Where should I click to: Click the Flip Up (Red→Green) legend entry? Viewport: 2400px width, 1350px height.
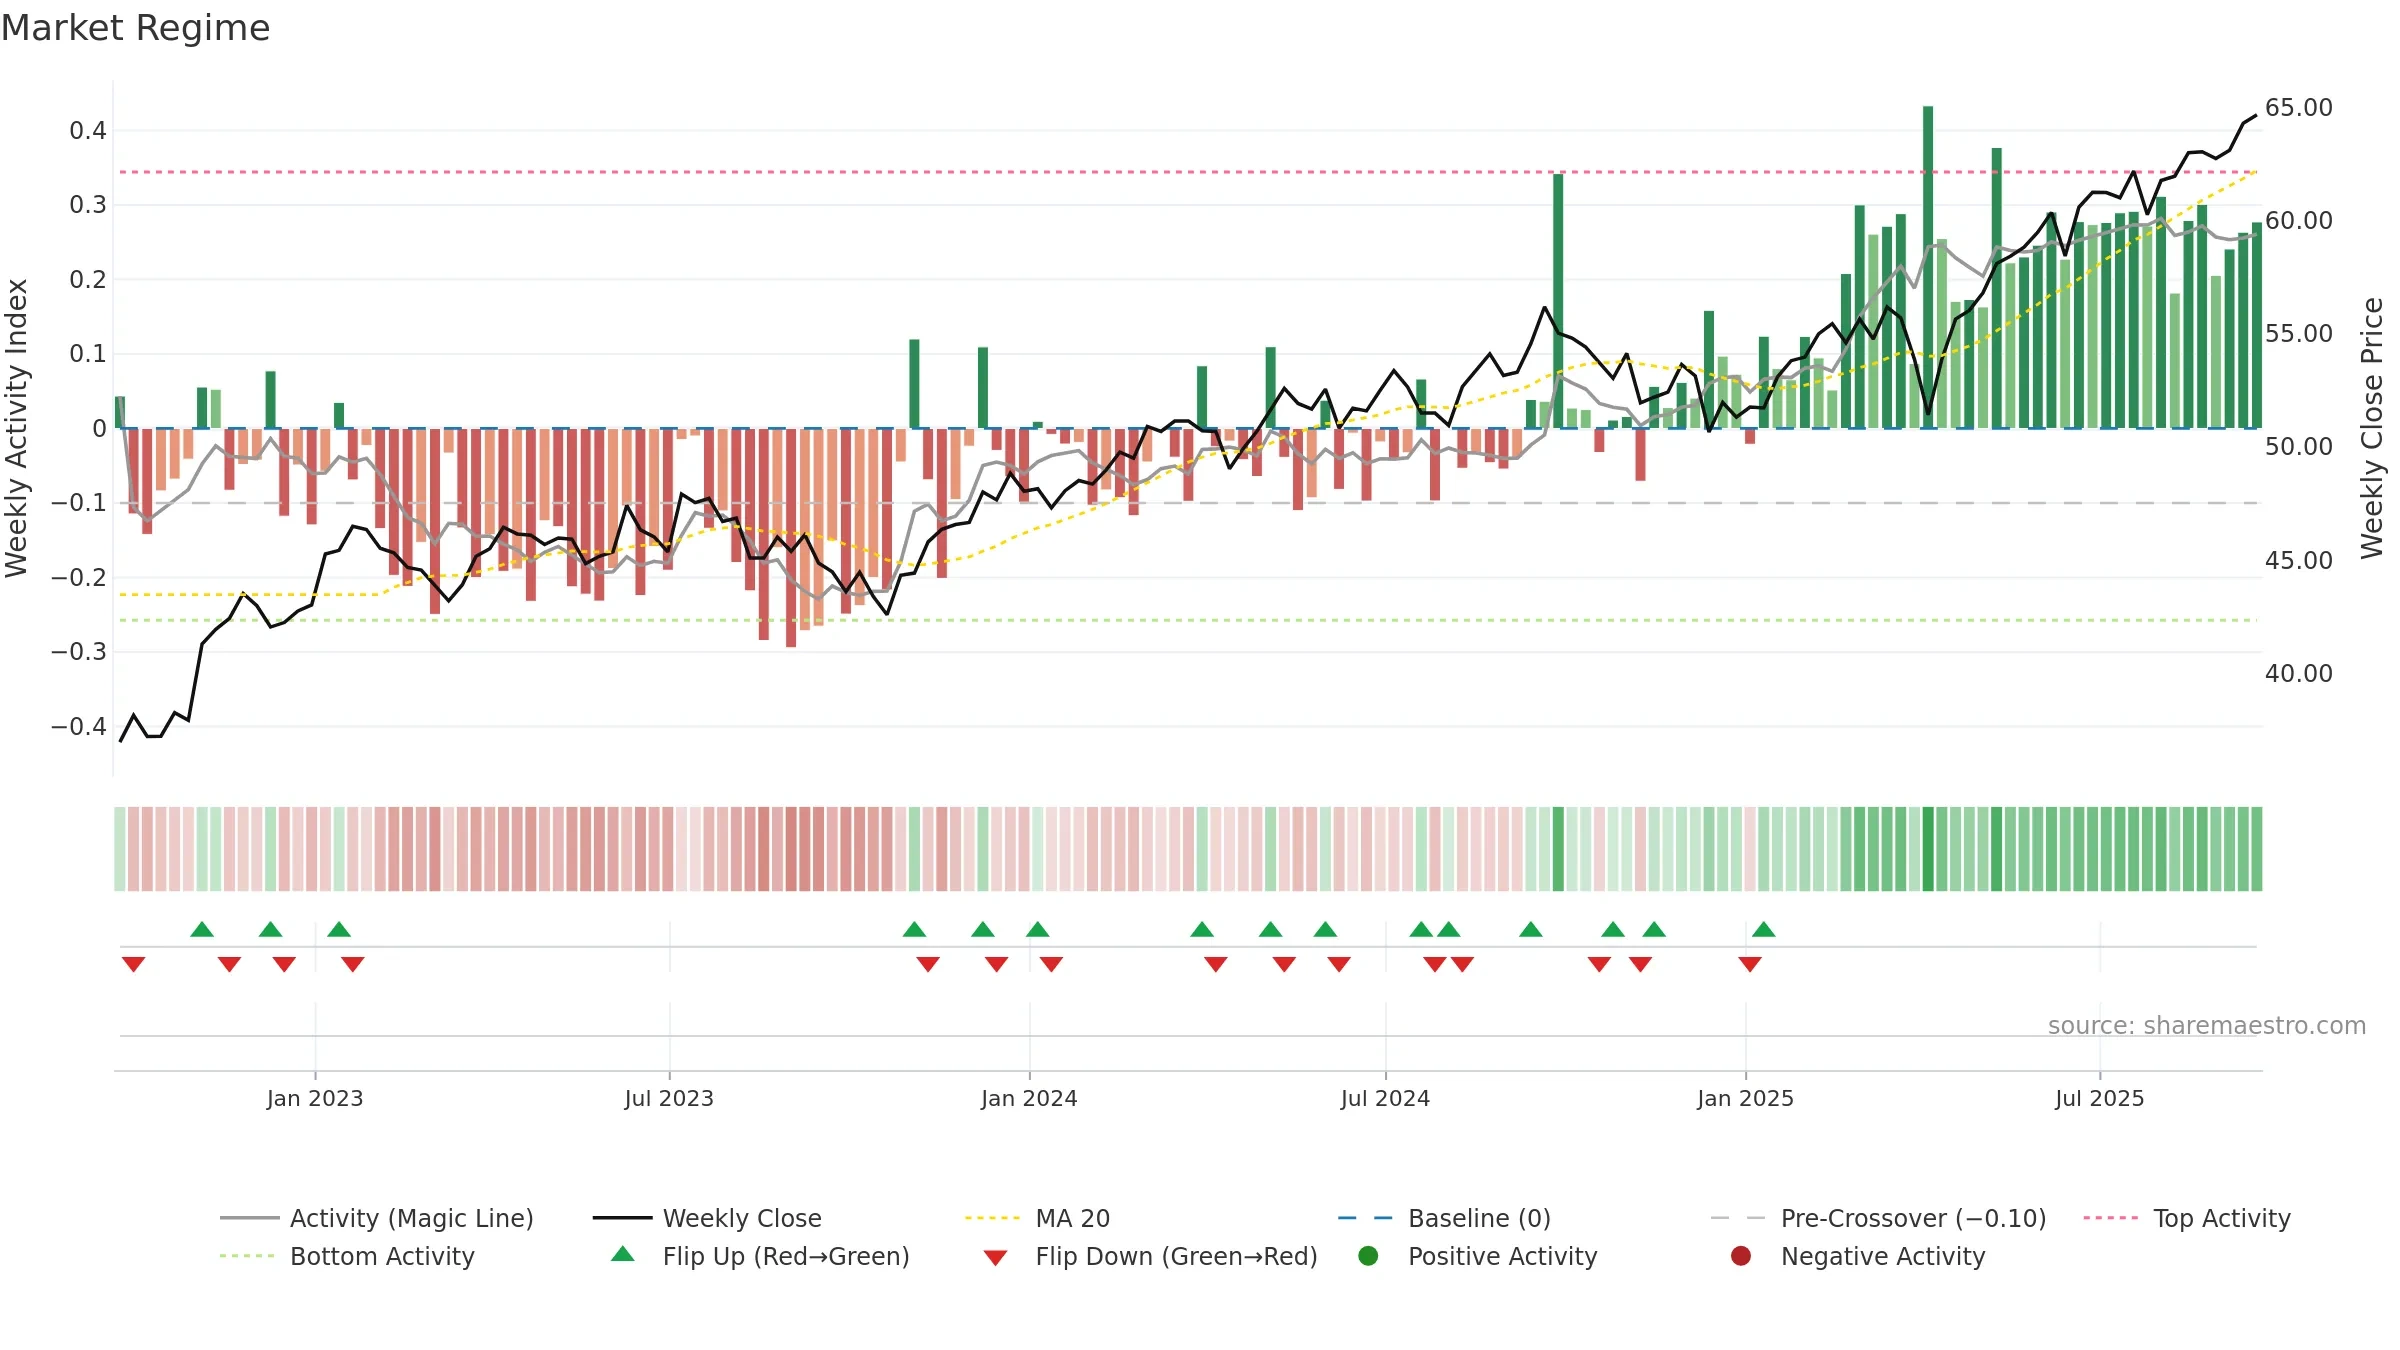pos(760,1256)
